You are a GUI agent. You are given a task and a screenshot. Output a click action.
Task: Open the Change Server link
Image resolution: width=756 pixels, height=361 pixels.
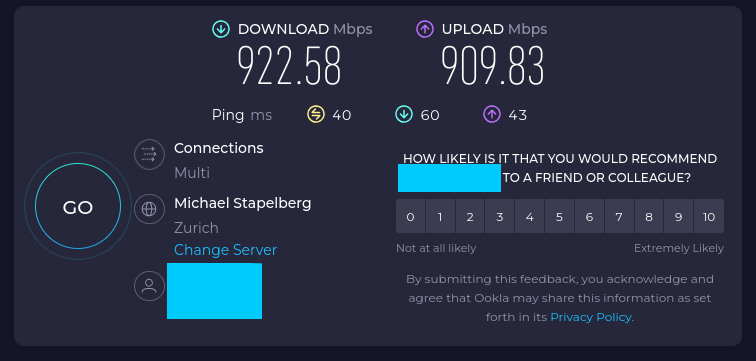point(225,250)
